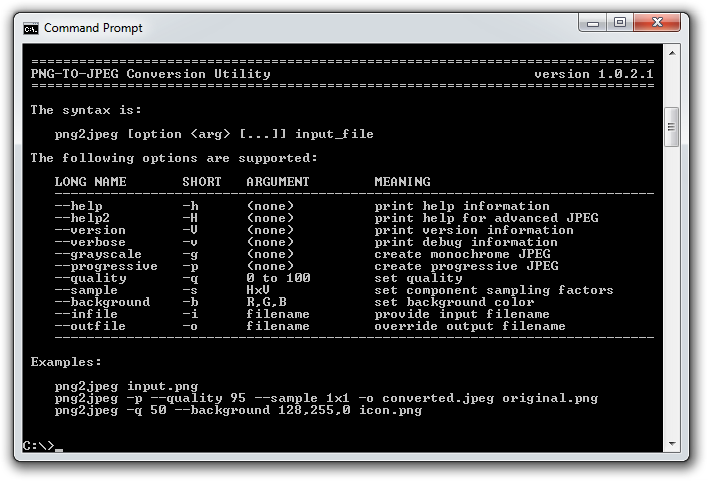The height and width of the screenshot is (481, 708).
Task: Click the 'R,G,B' argument text
Action: tap(266, 302)
